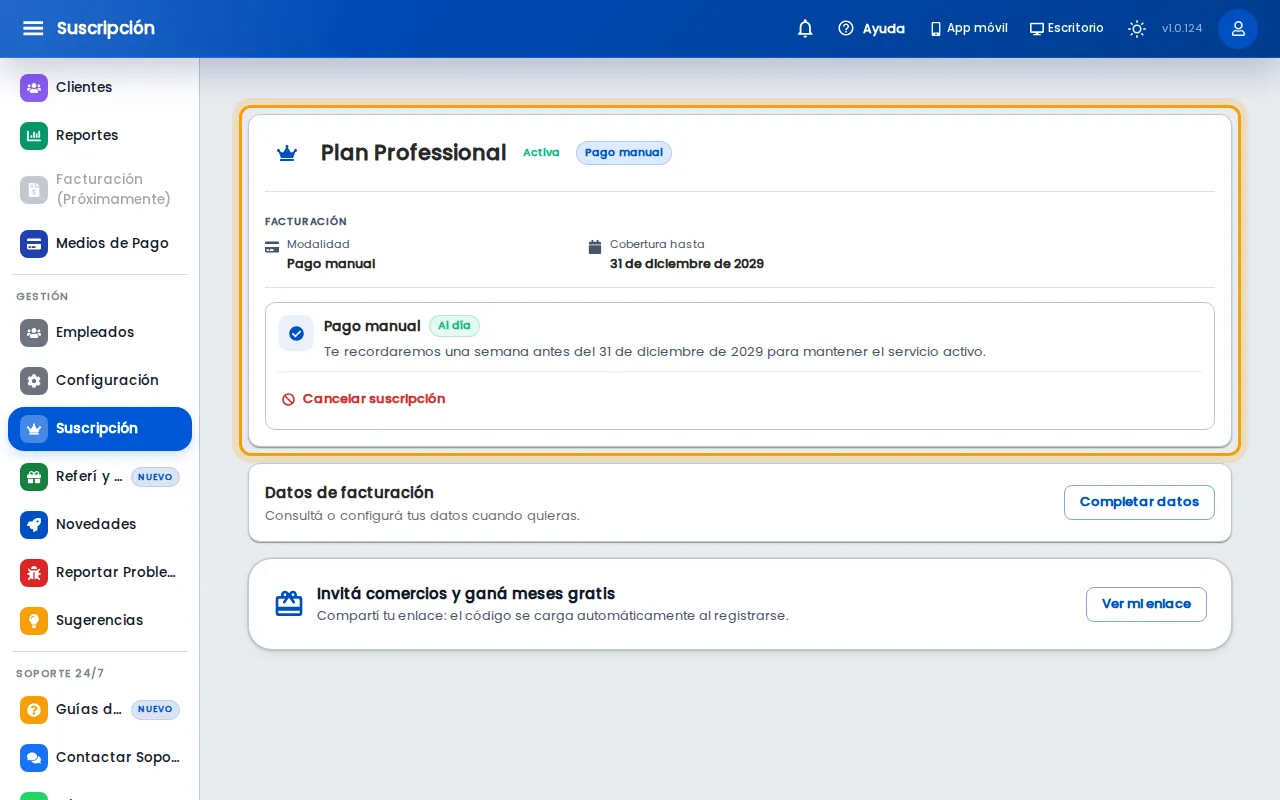Screen dimensions: 1280x800
Task: Open the user profile avatar
Action: pyautogui.click(x=1238, y=29)
